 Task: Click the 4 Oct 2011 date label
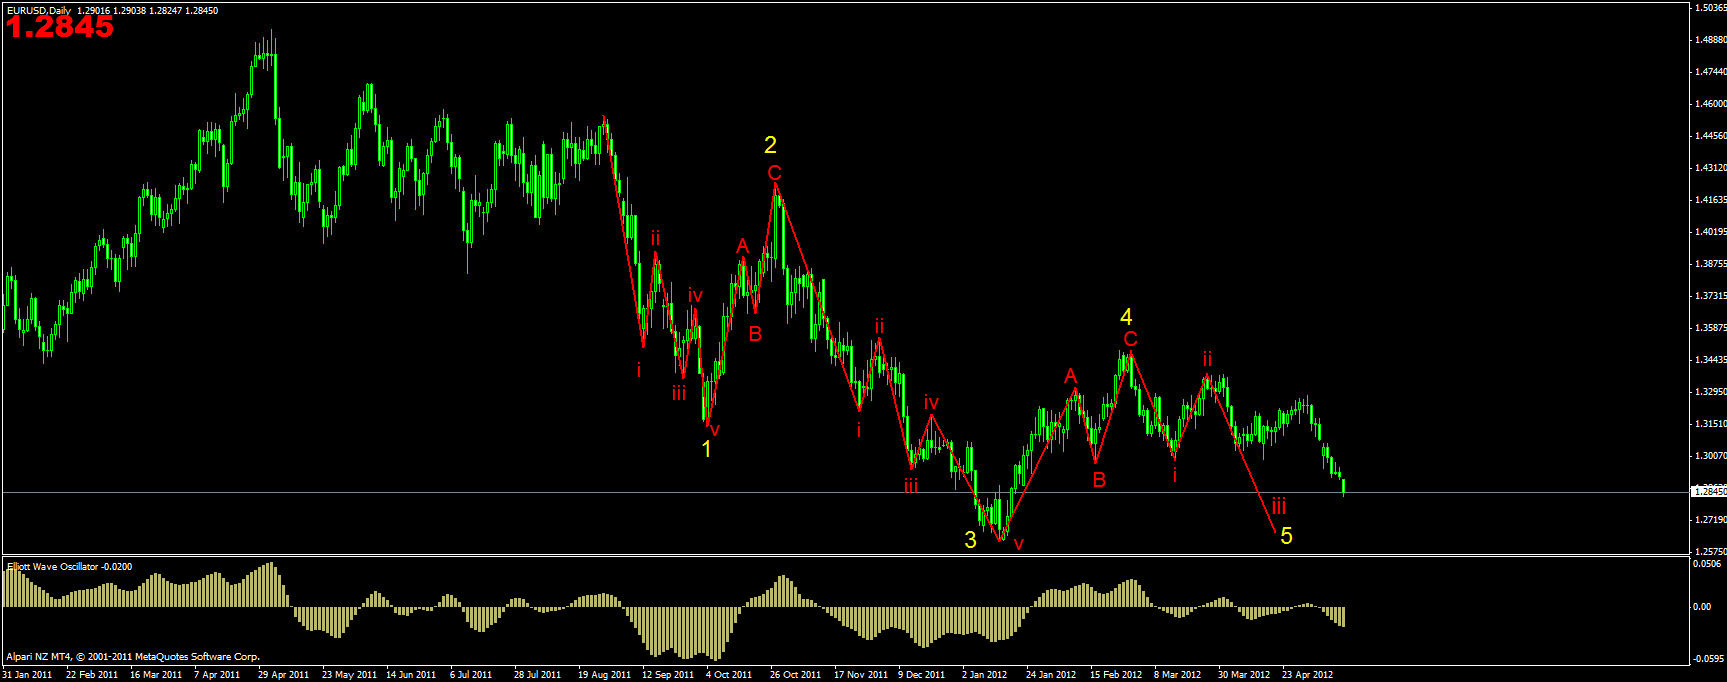click(x=729, y=675)
